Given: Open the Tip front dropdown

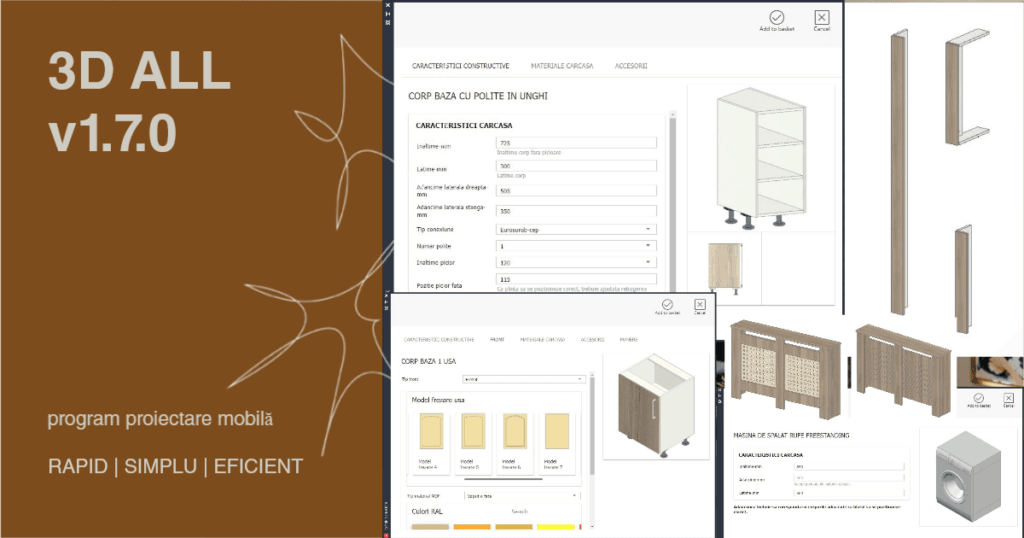Looking at the screenshot, I should click(524, 379).
